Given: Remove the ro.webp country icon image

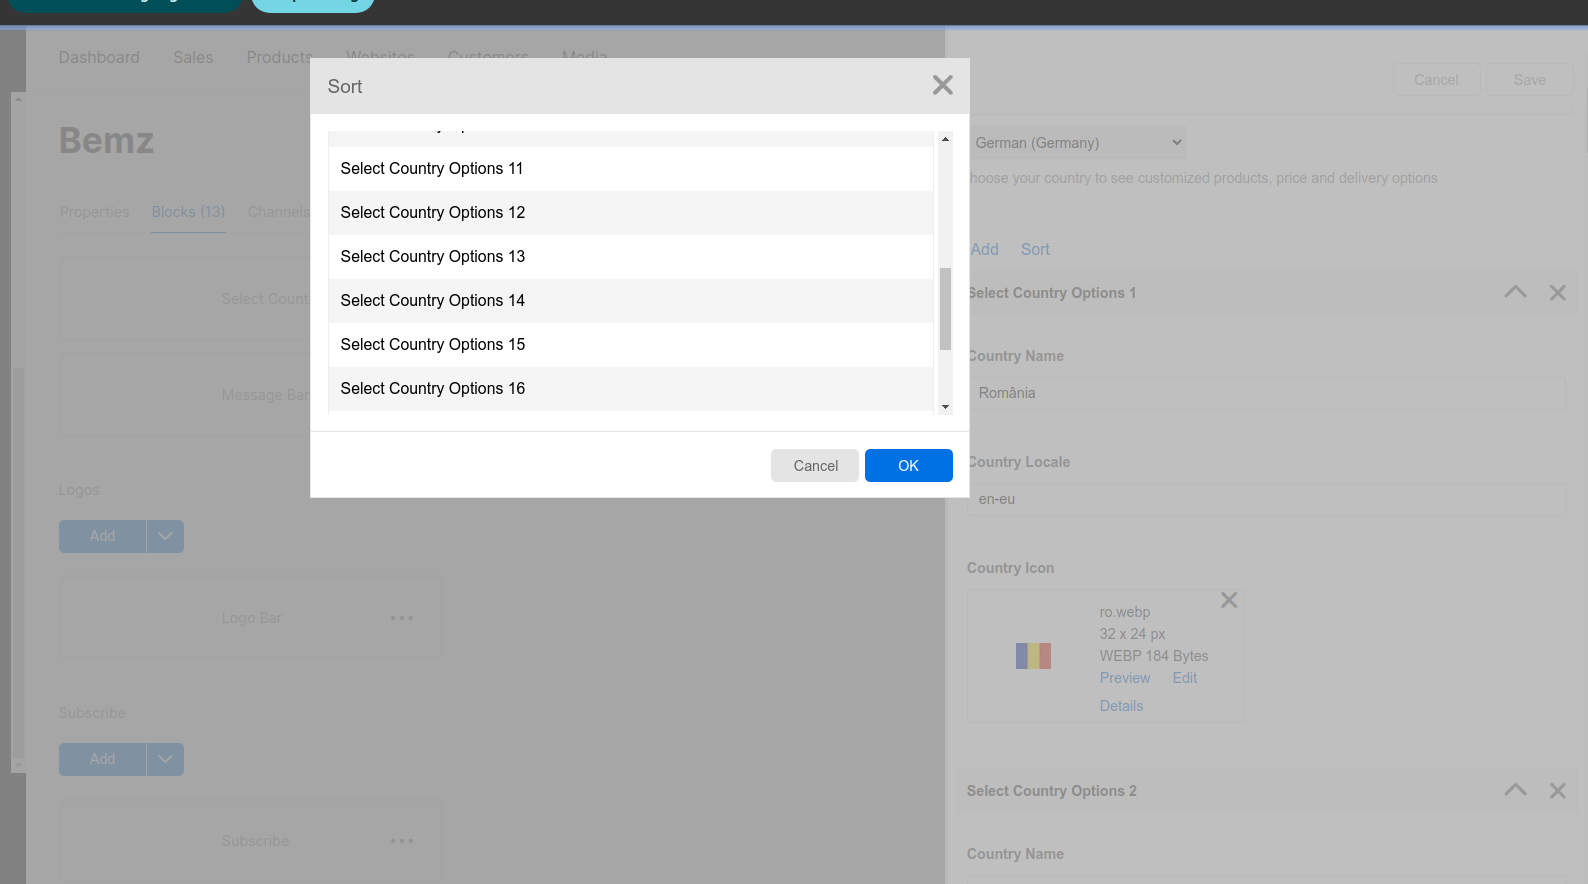Looking at the screenshot, I should [x=1229, y=600].
